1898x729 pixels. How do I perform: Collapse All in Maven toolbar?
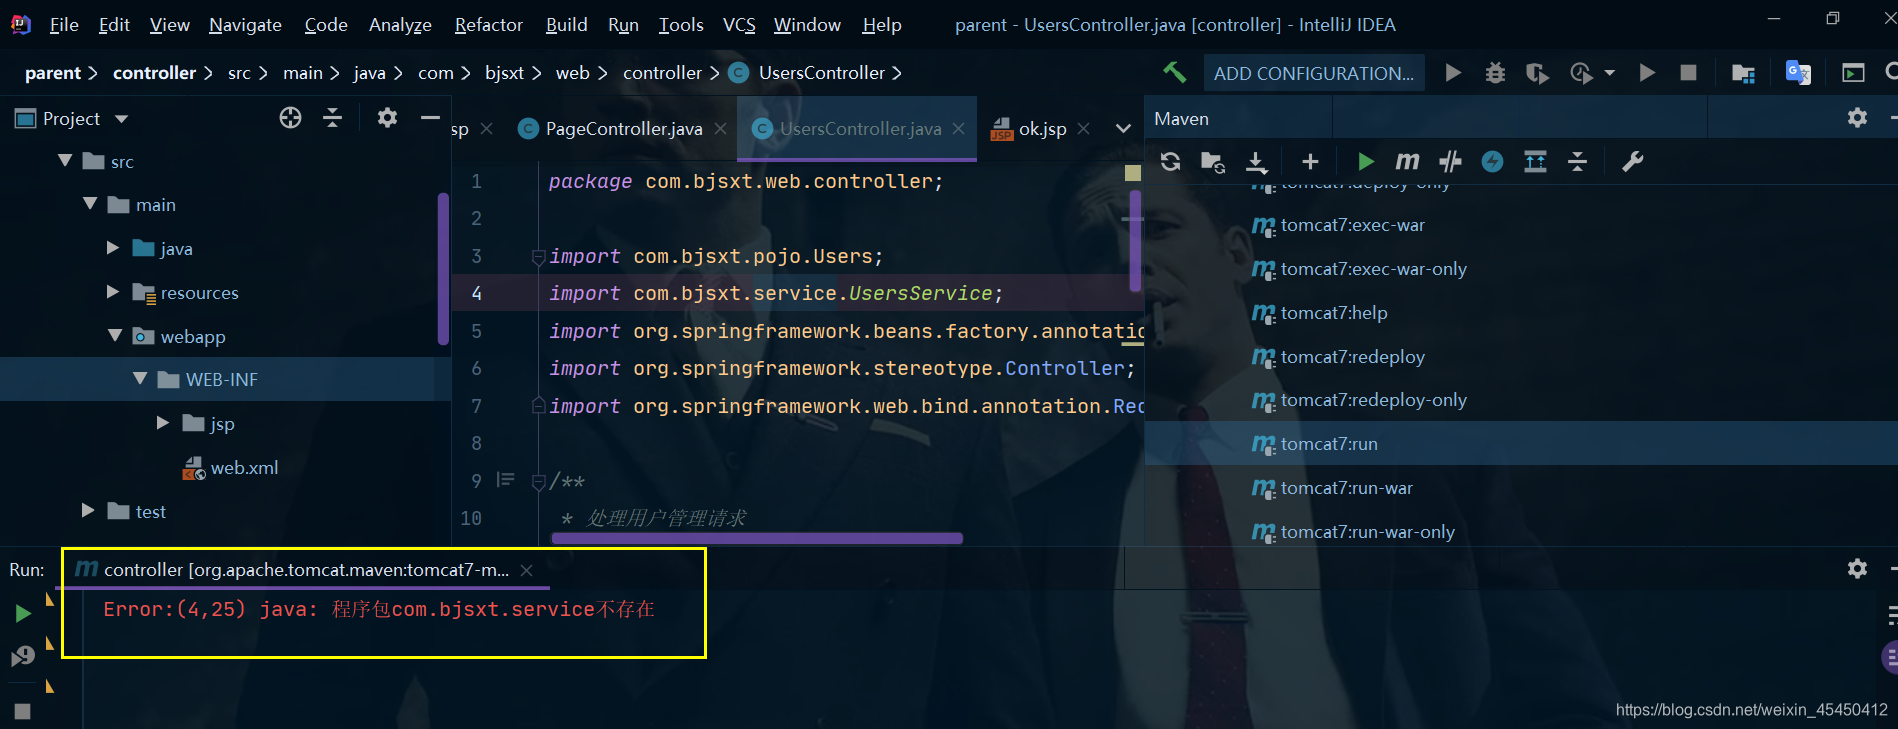(1577, 161)
